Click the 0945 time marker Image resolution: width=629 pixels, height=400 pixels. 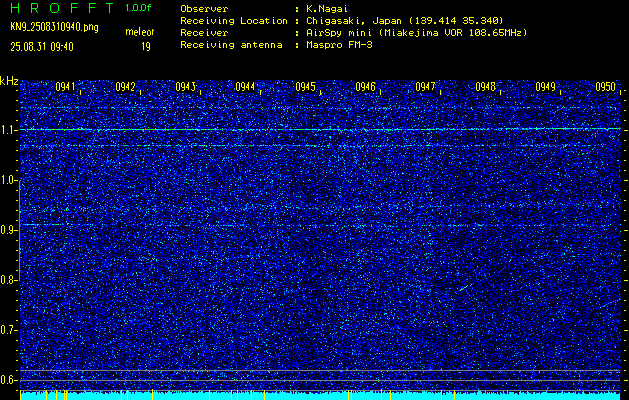coord(305,87)
